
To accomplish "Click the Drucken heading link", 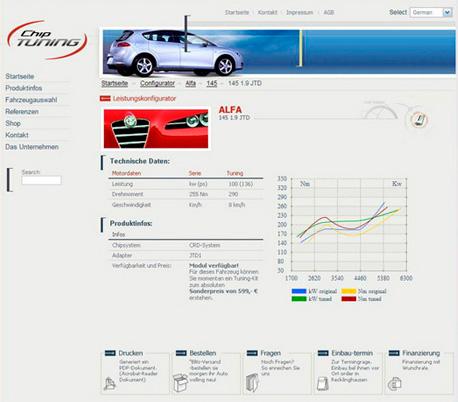I will tap(131, 353).
